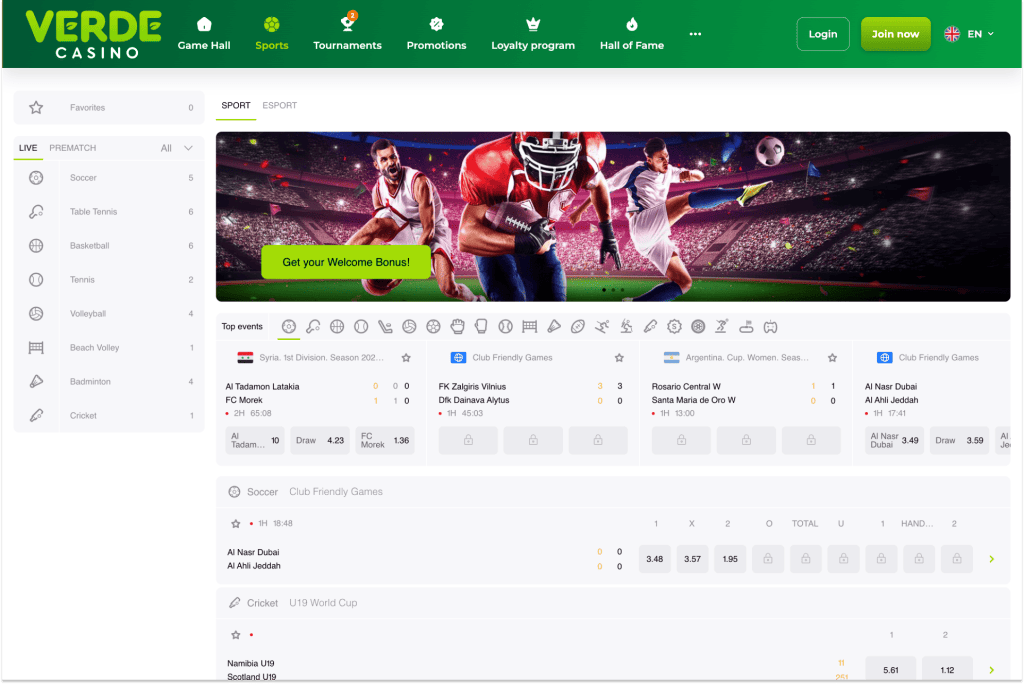Switch to the SPORT tab
This screenshot has width=1024, height=684.
[236, 106]
